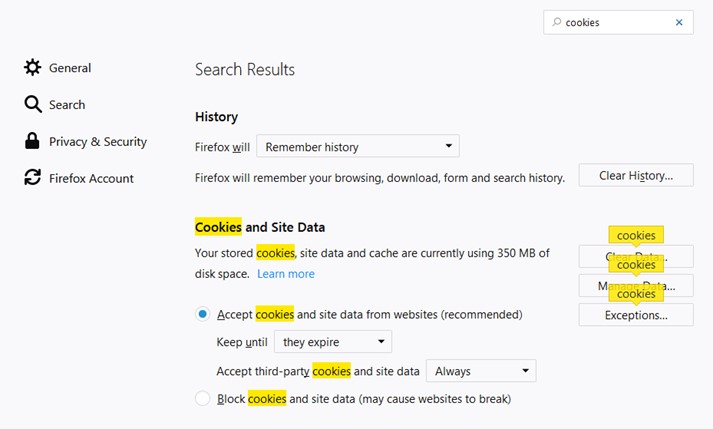Click the Clear History button
Screen dimensions: 713x429
(x=636, y=175)
